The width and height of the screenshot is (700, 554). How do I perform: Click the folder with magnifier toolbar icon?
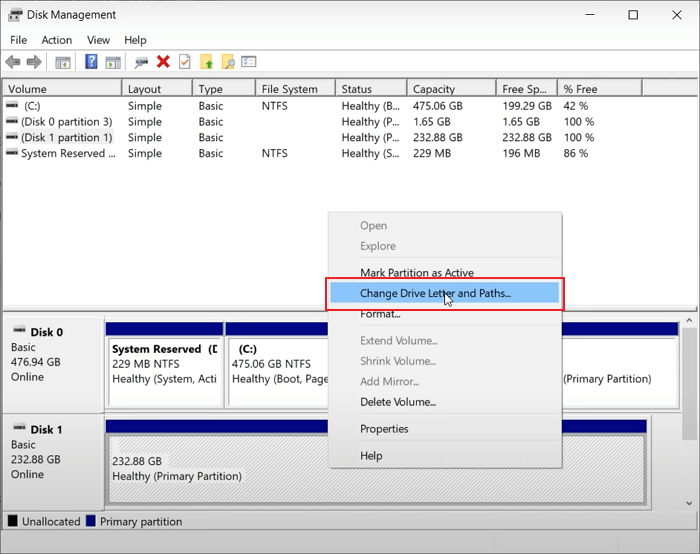[228, 62]
